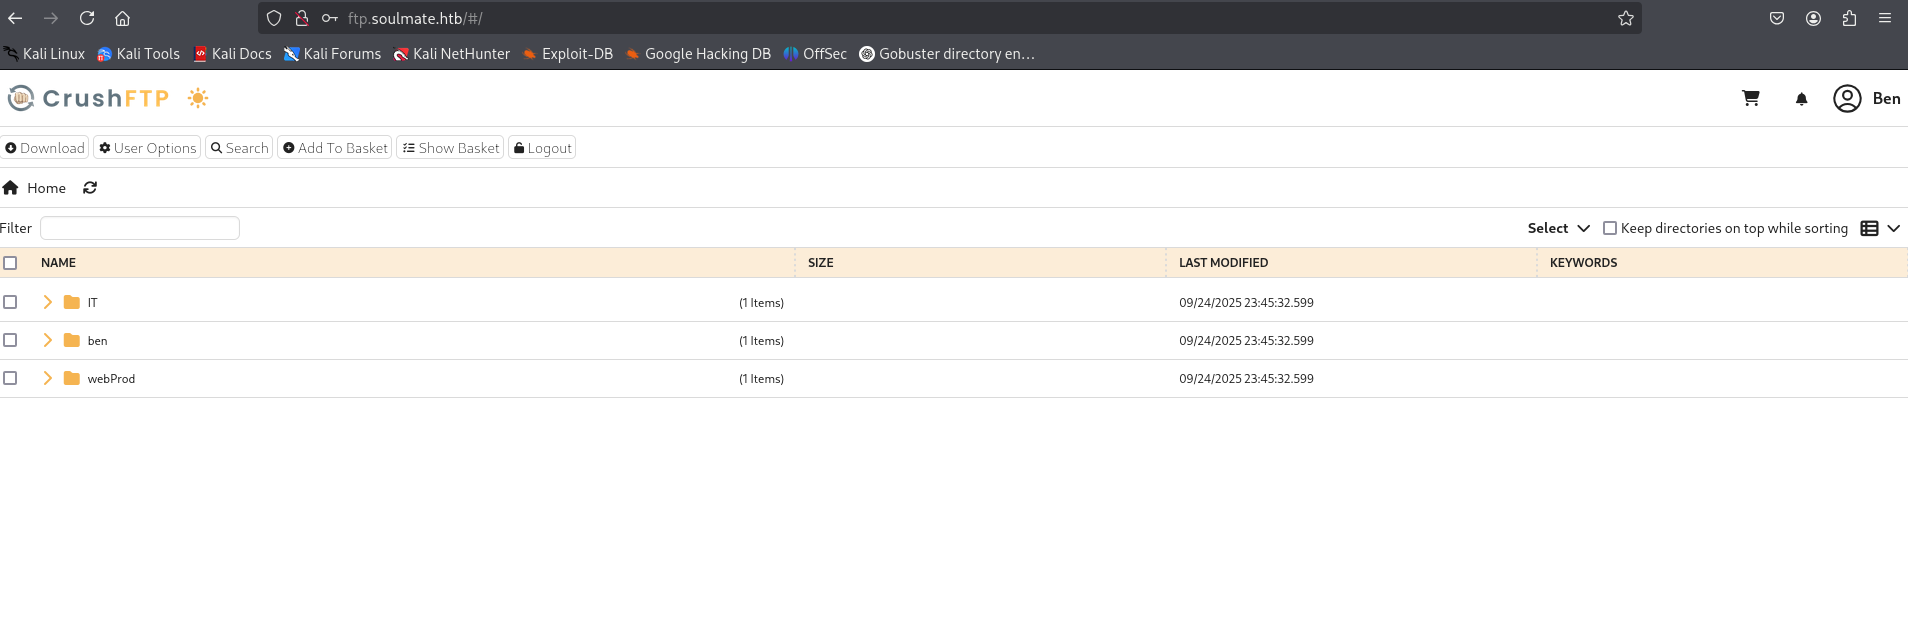
Task: Click the CrushFTP logo
Action: [88, 98]
